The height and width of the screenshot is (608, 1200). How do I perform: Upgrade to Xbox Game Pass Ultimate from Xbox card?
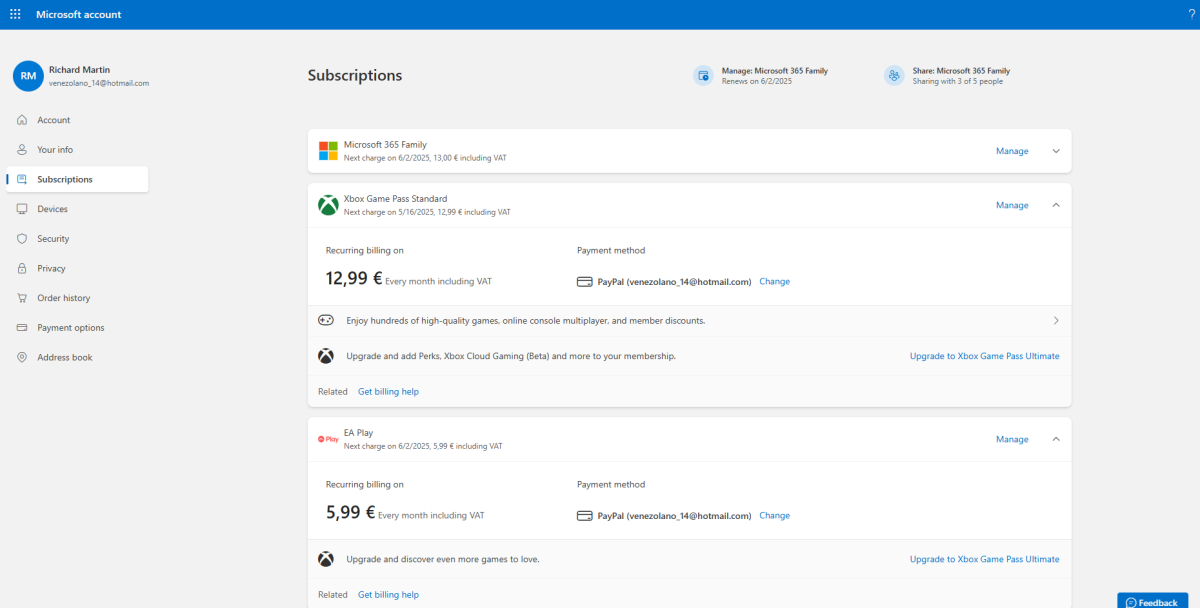click(x=984, y=356)
